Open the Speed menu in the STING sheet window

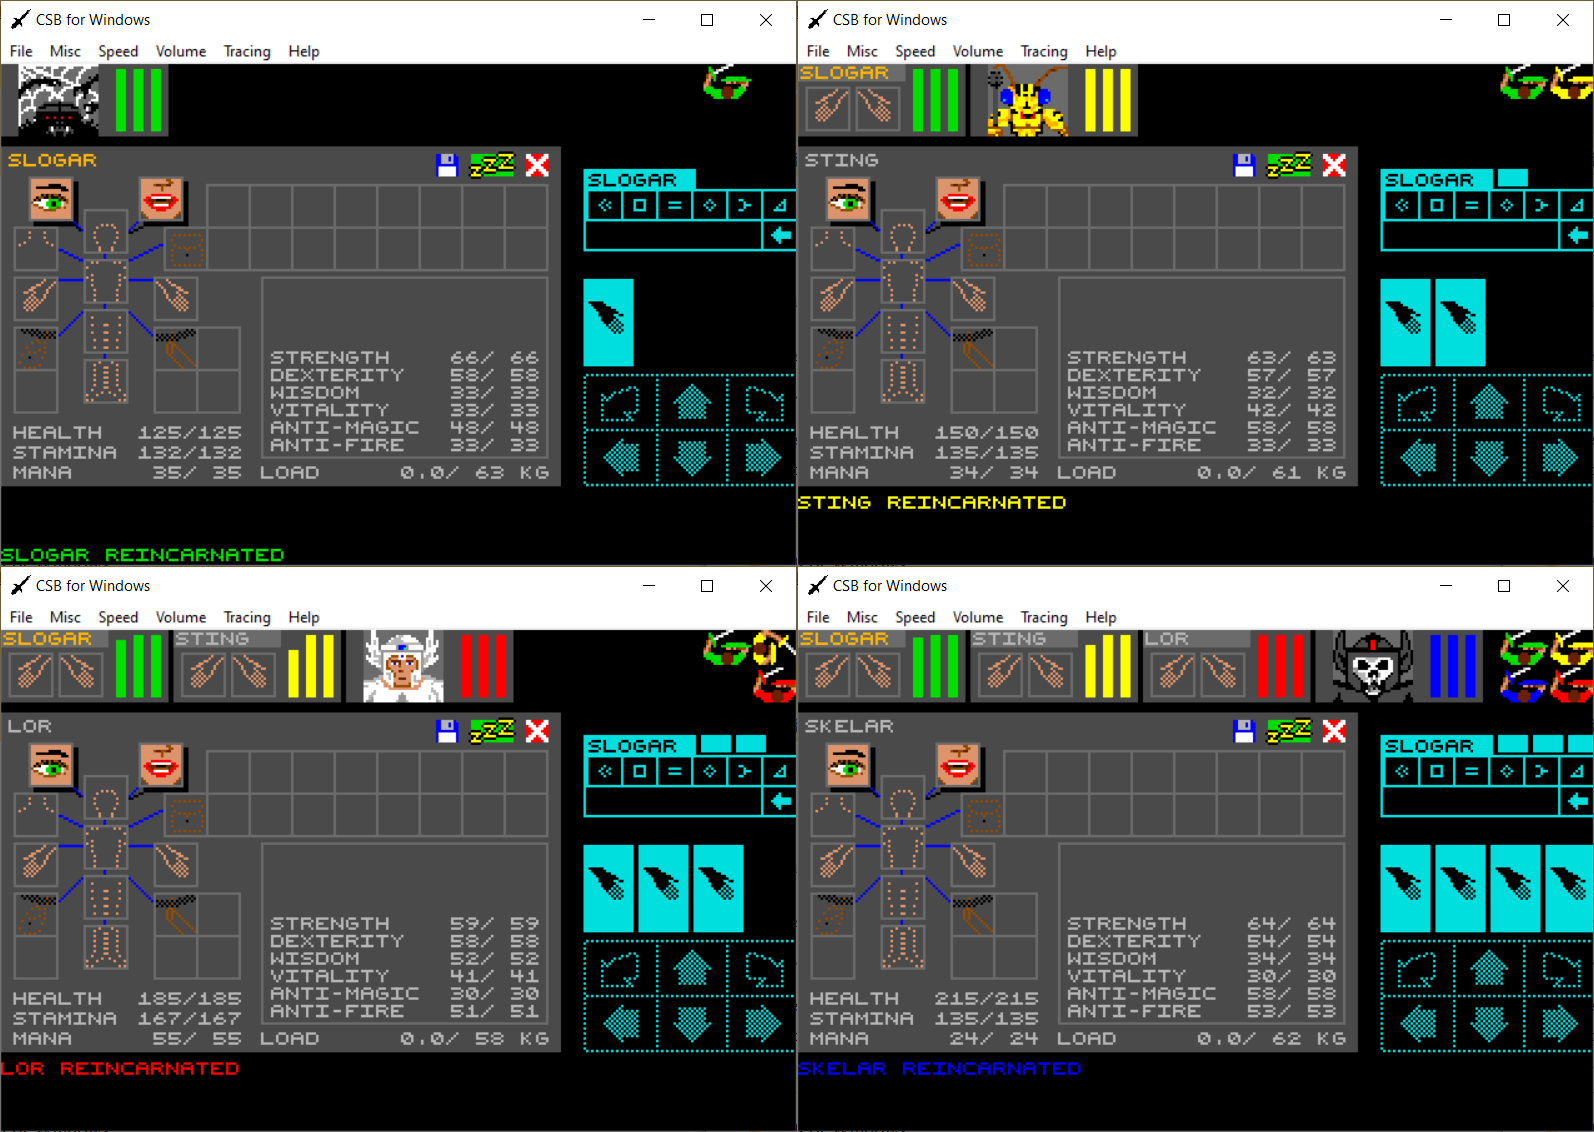915,51
